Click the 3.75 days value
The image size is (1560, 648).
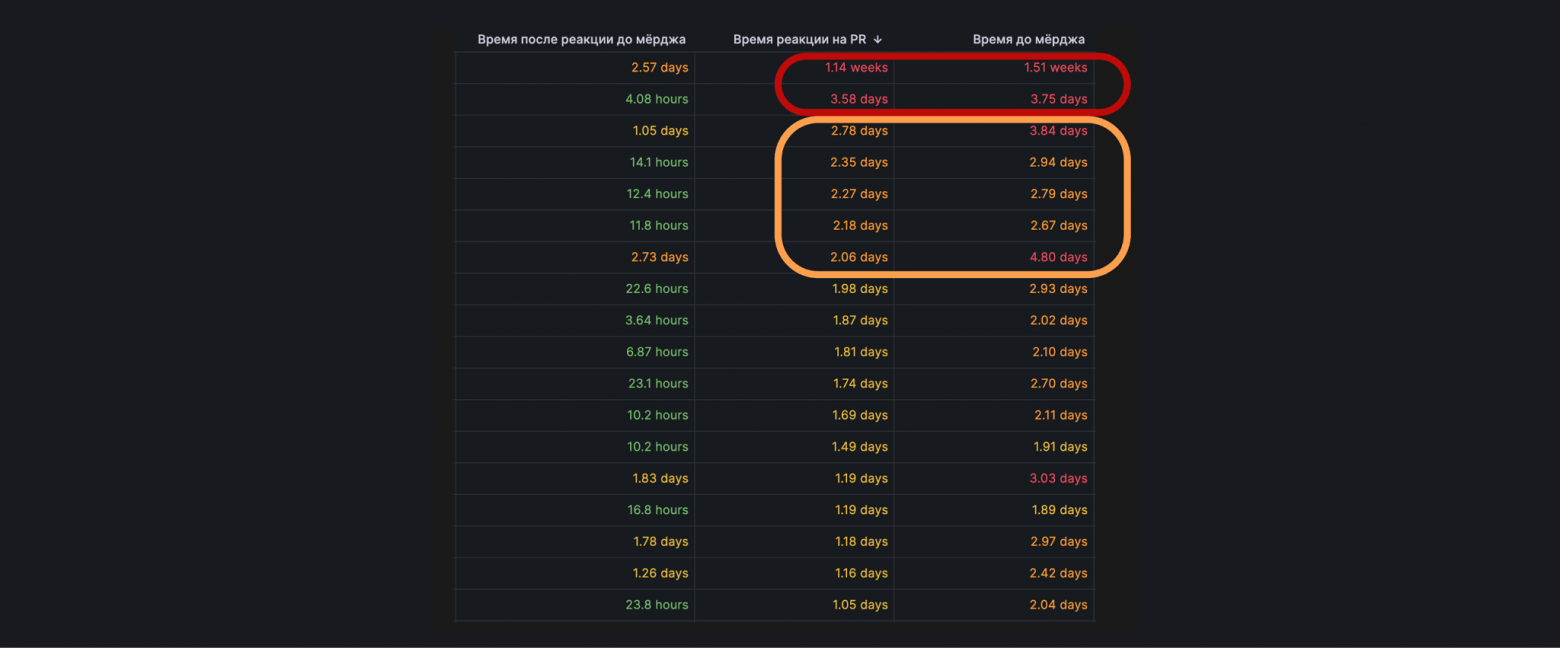point(1059,99)
